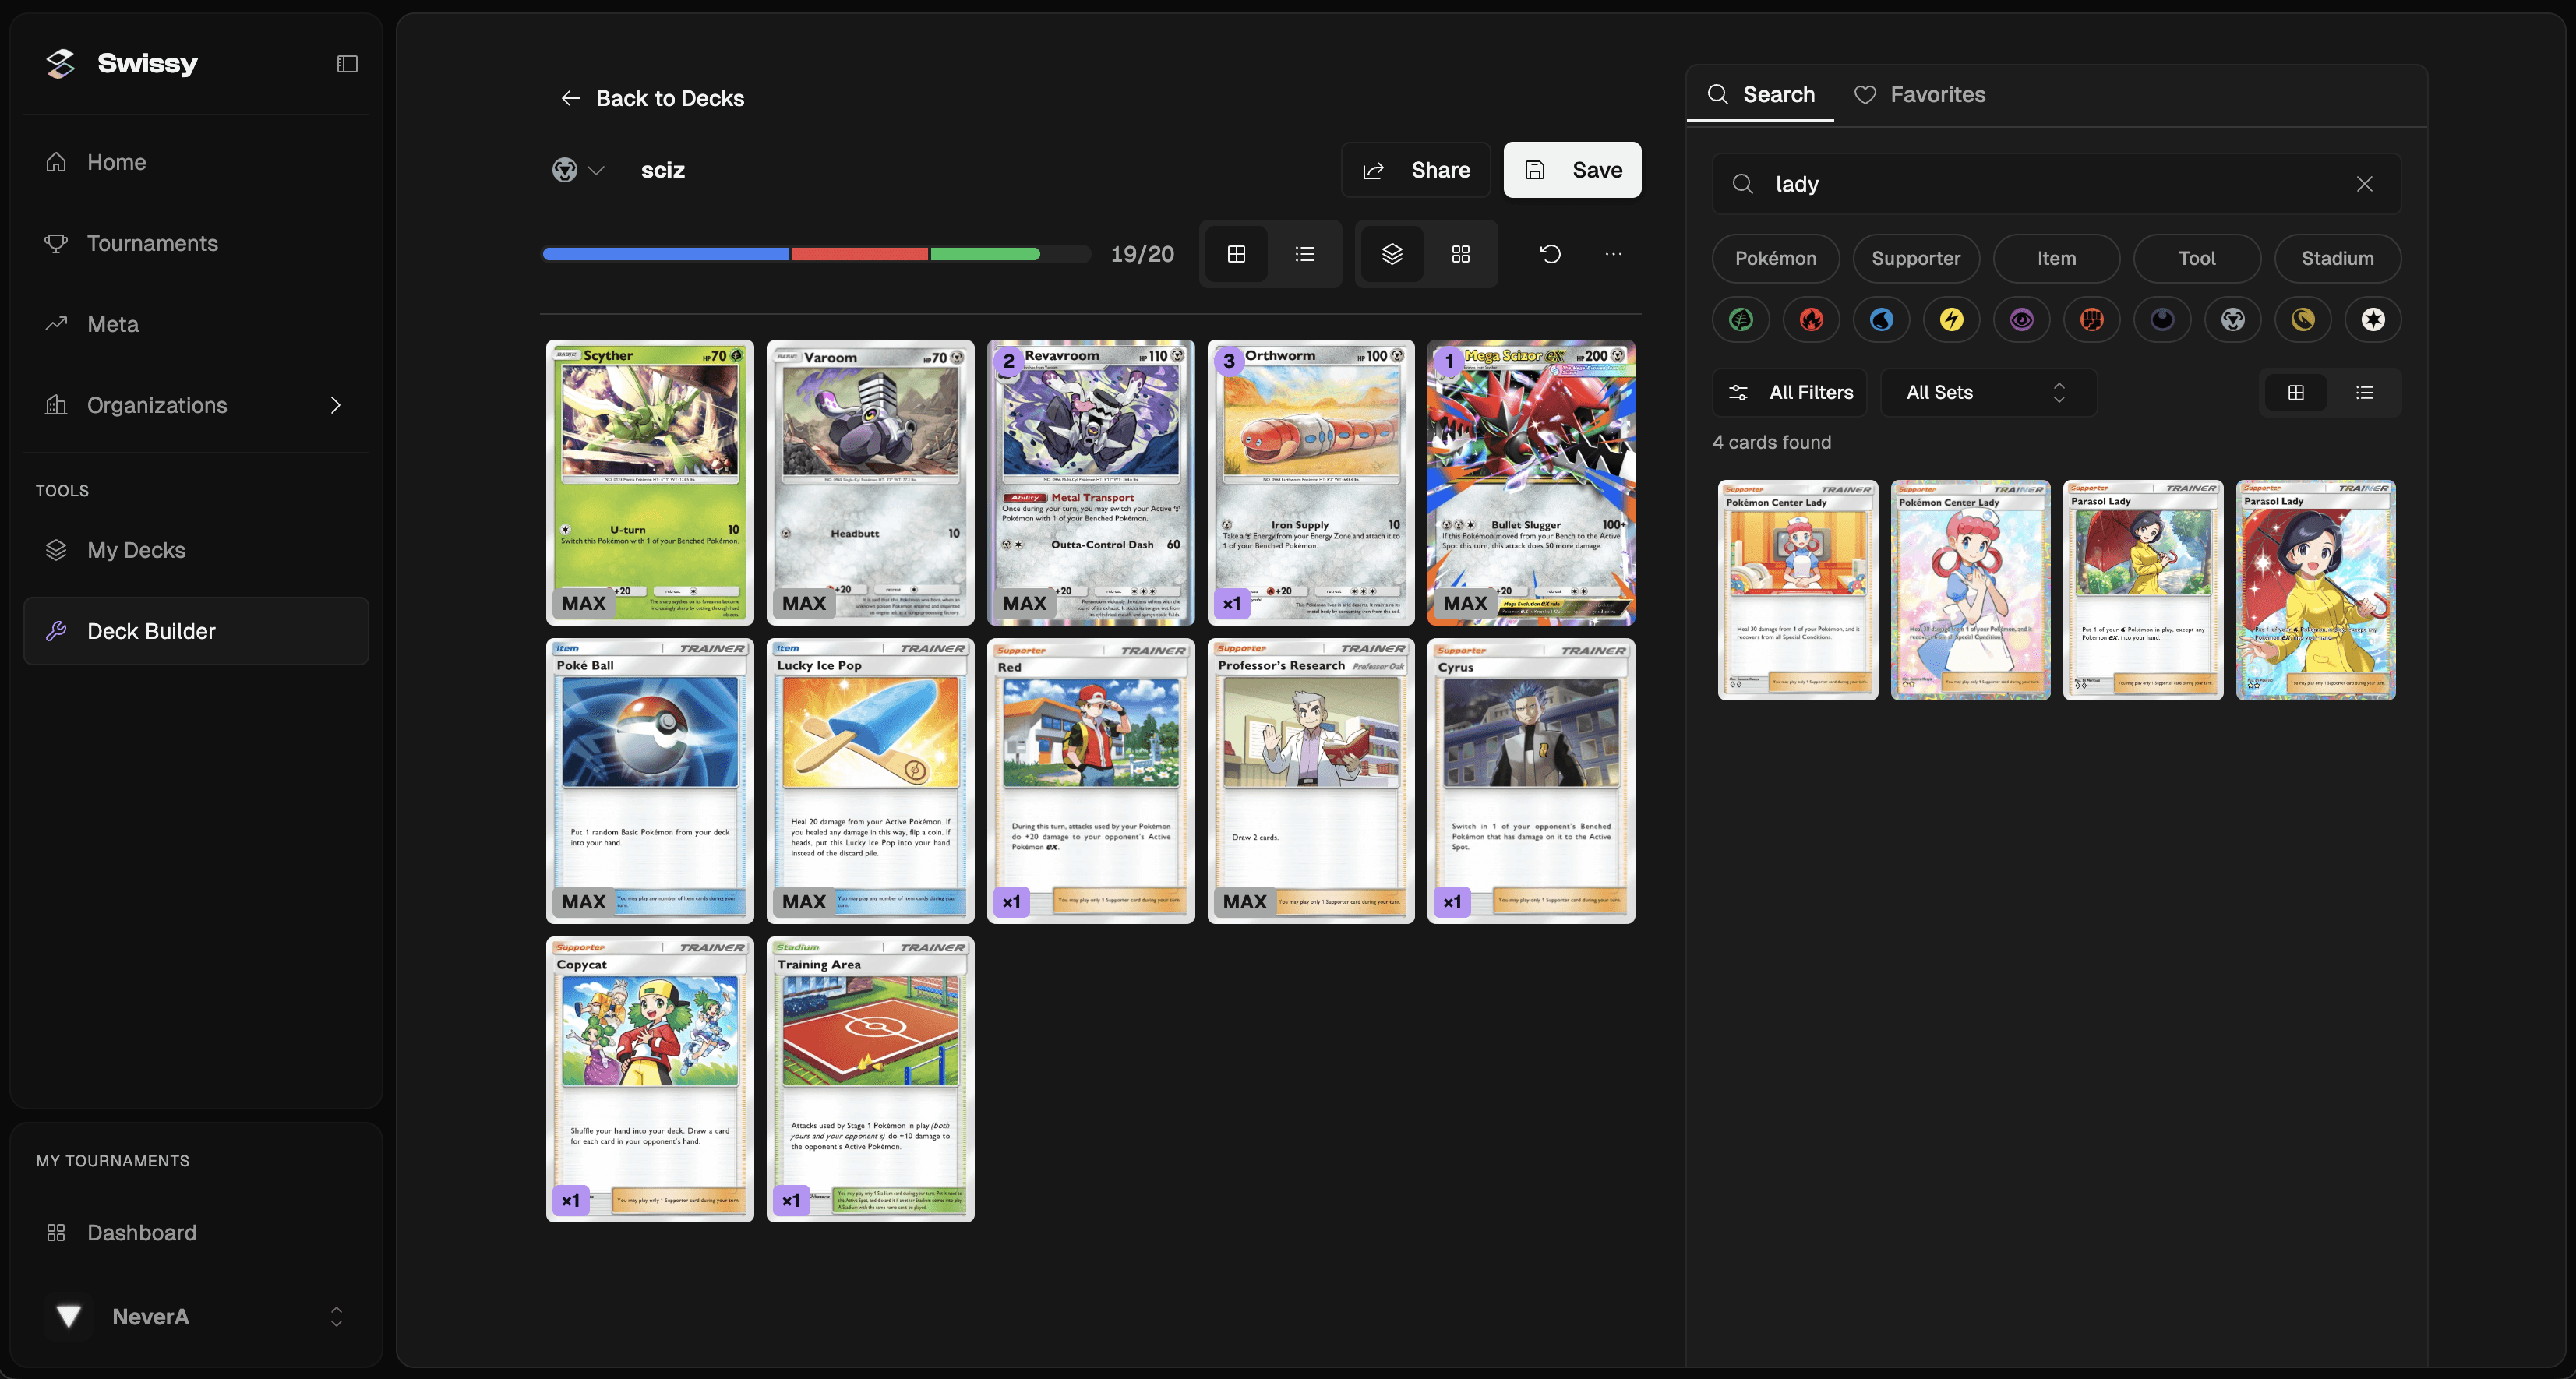Filter by Colorless energy type

tap(2373, 319)
